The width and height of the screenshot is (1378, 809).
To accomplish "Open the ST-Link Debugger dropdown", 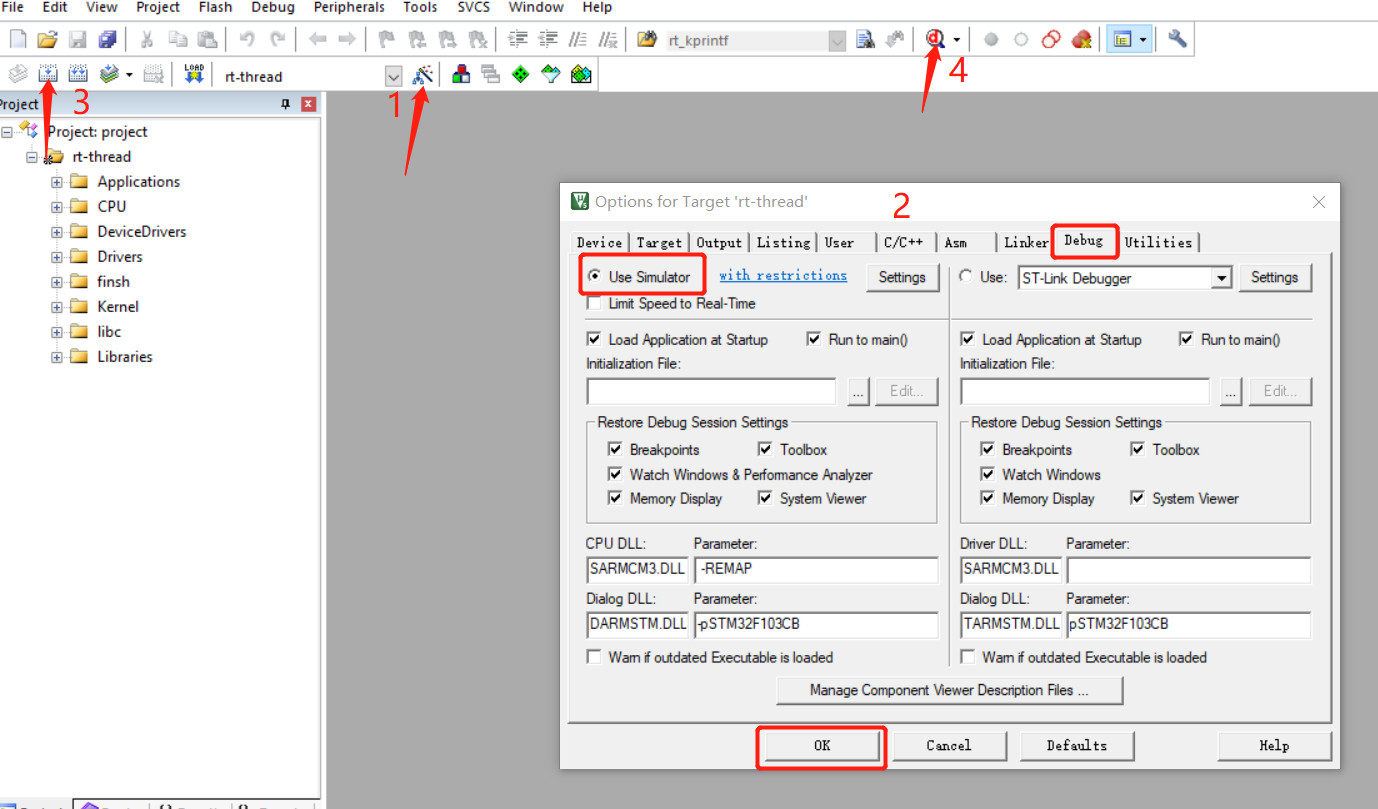I will [1221, 278].
